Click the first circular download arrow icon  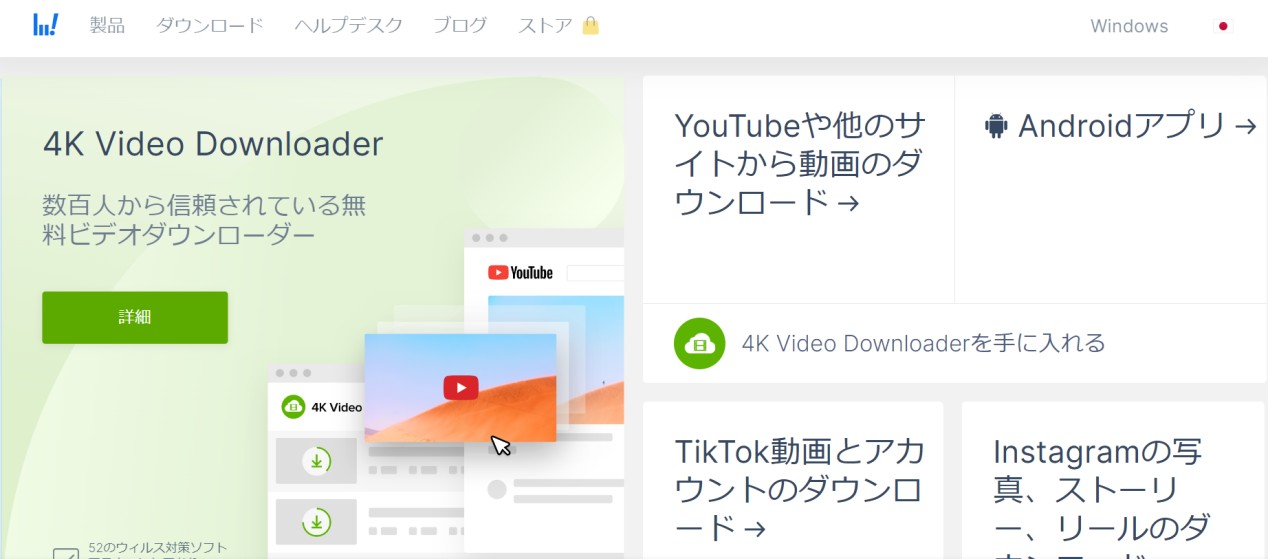(x=317, y=461)
